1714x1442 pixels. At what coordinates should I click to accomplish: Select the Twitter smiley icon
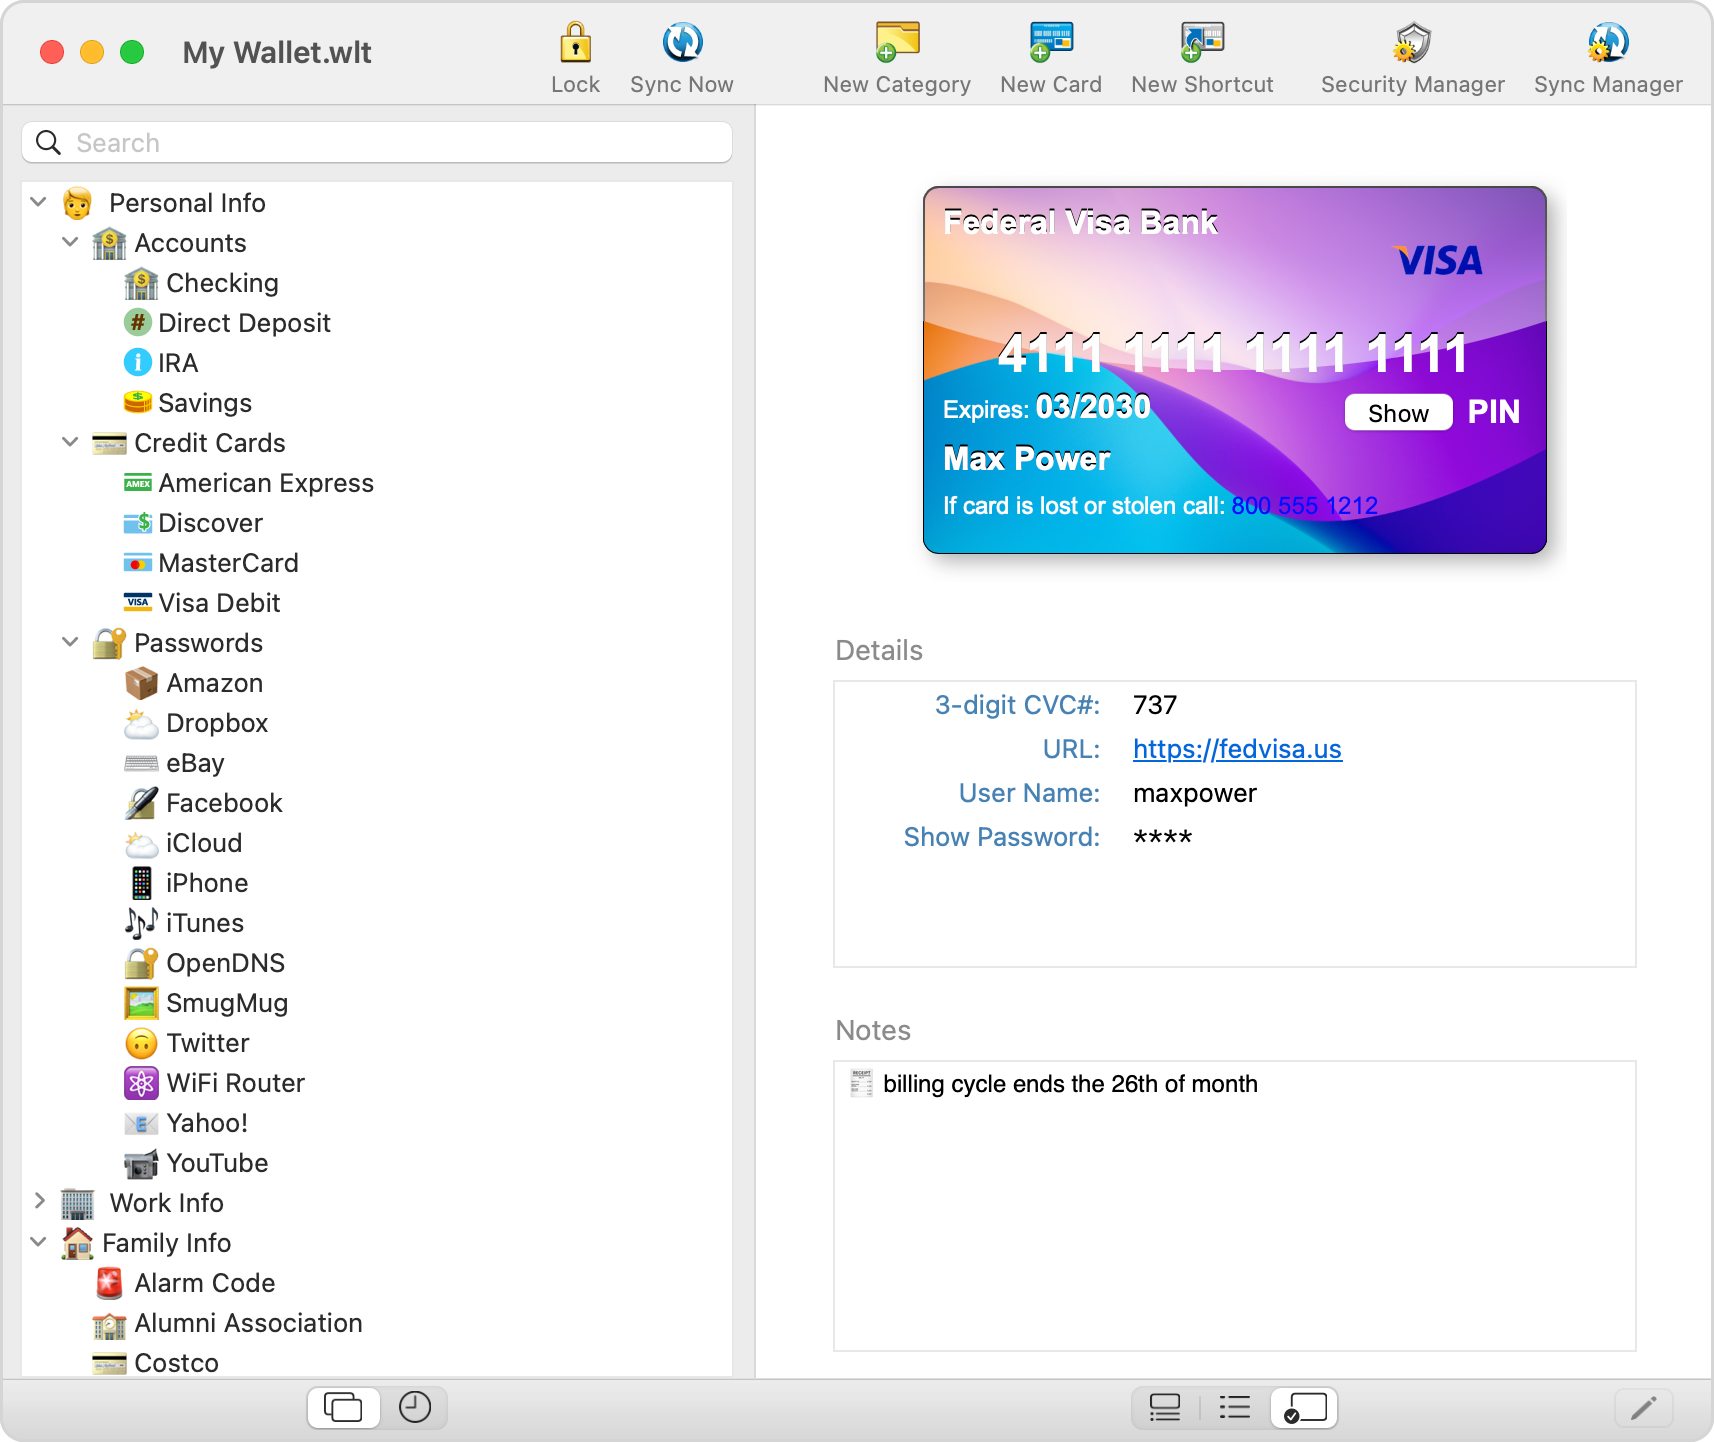coord(141,1043)
